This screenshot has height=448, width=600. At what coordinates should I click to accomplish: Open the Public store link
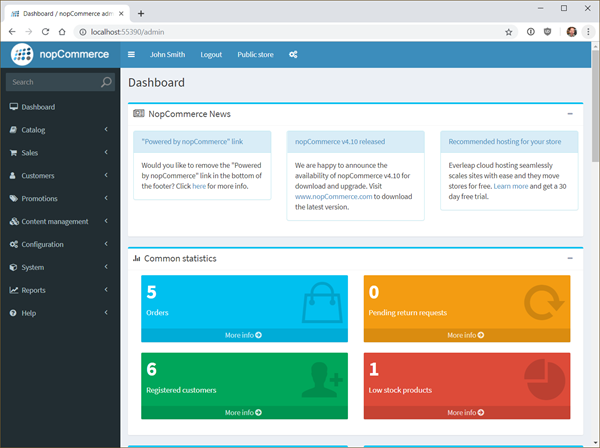point(255,54)
